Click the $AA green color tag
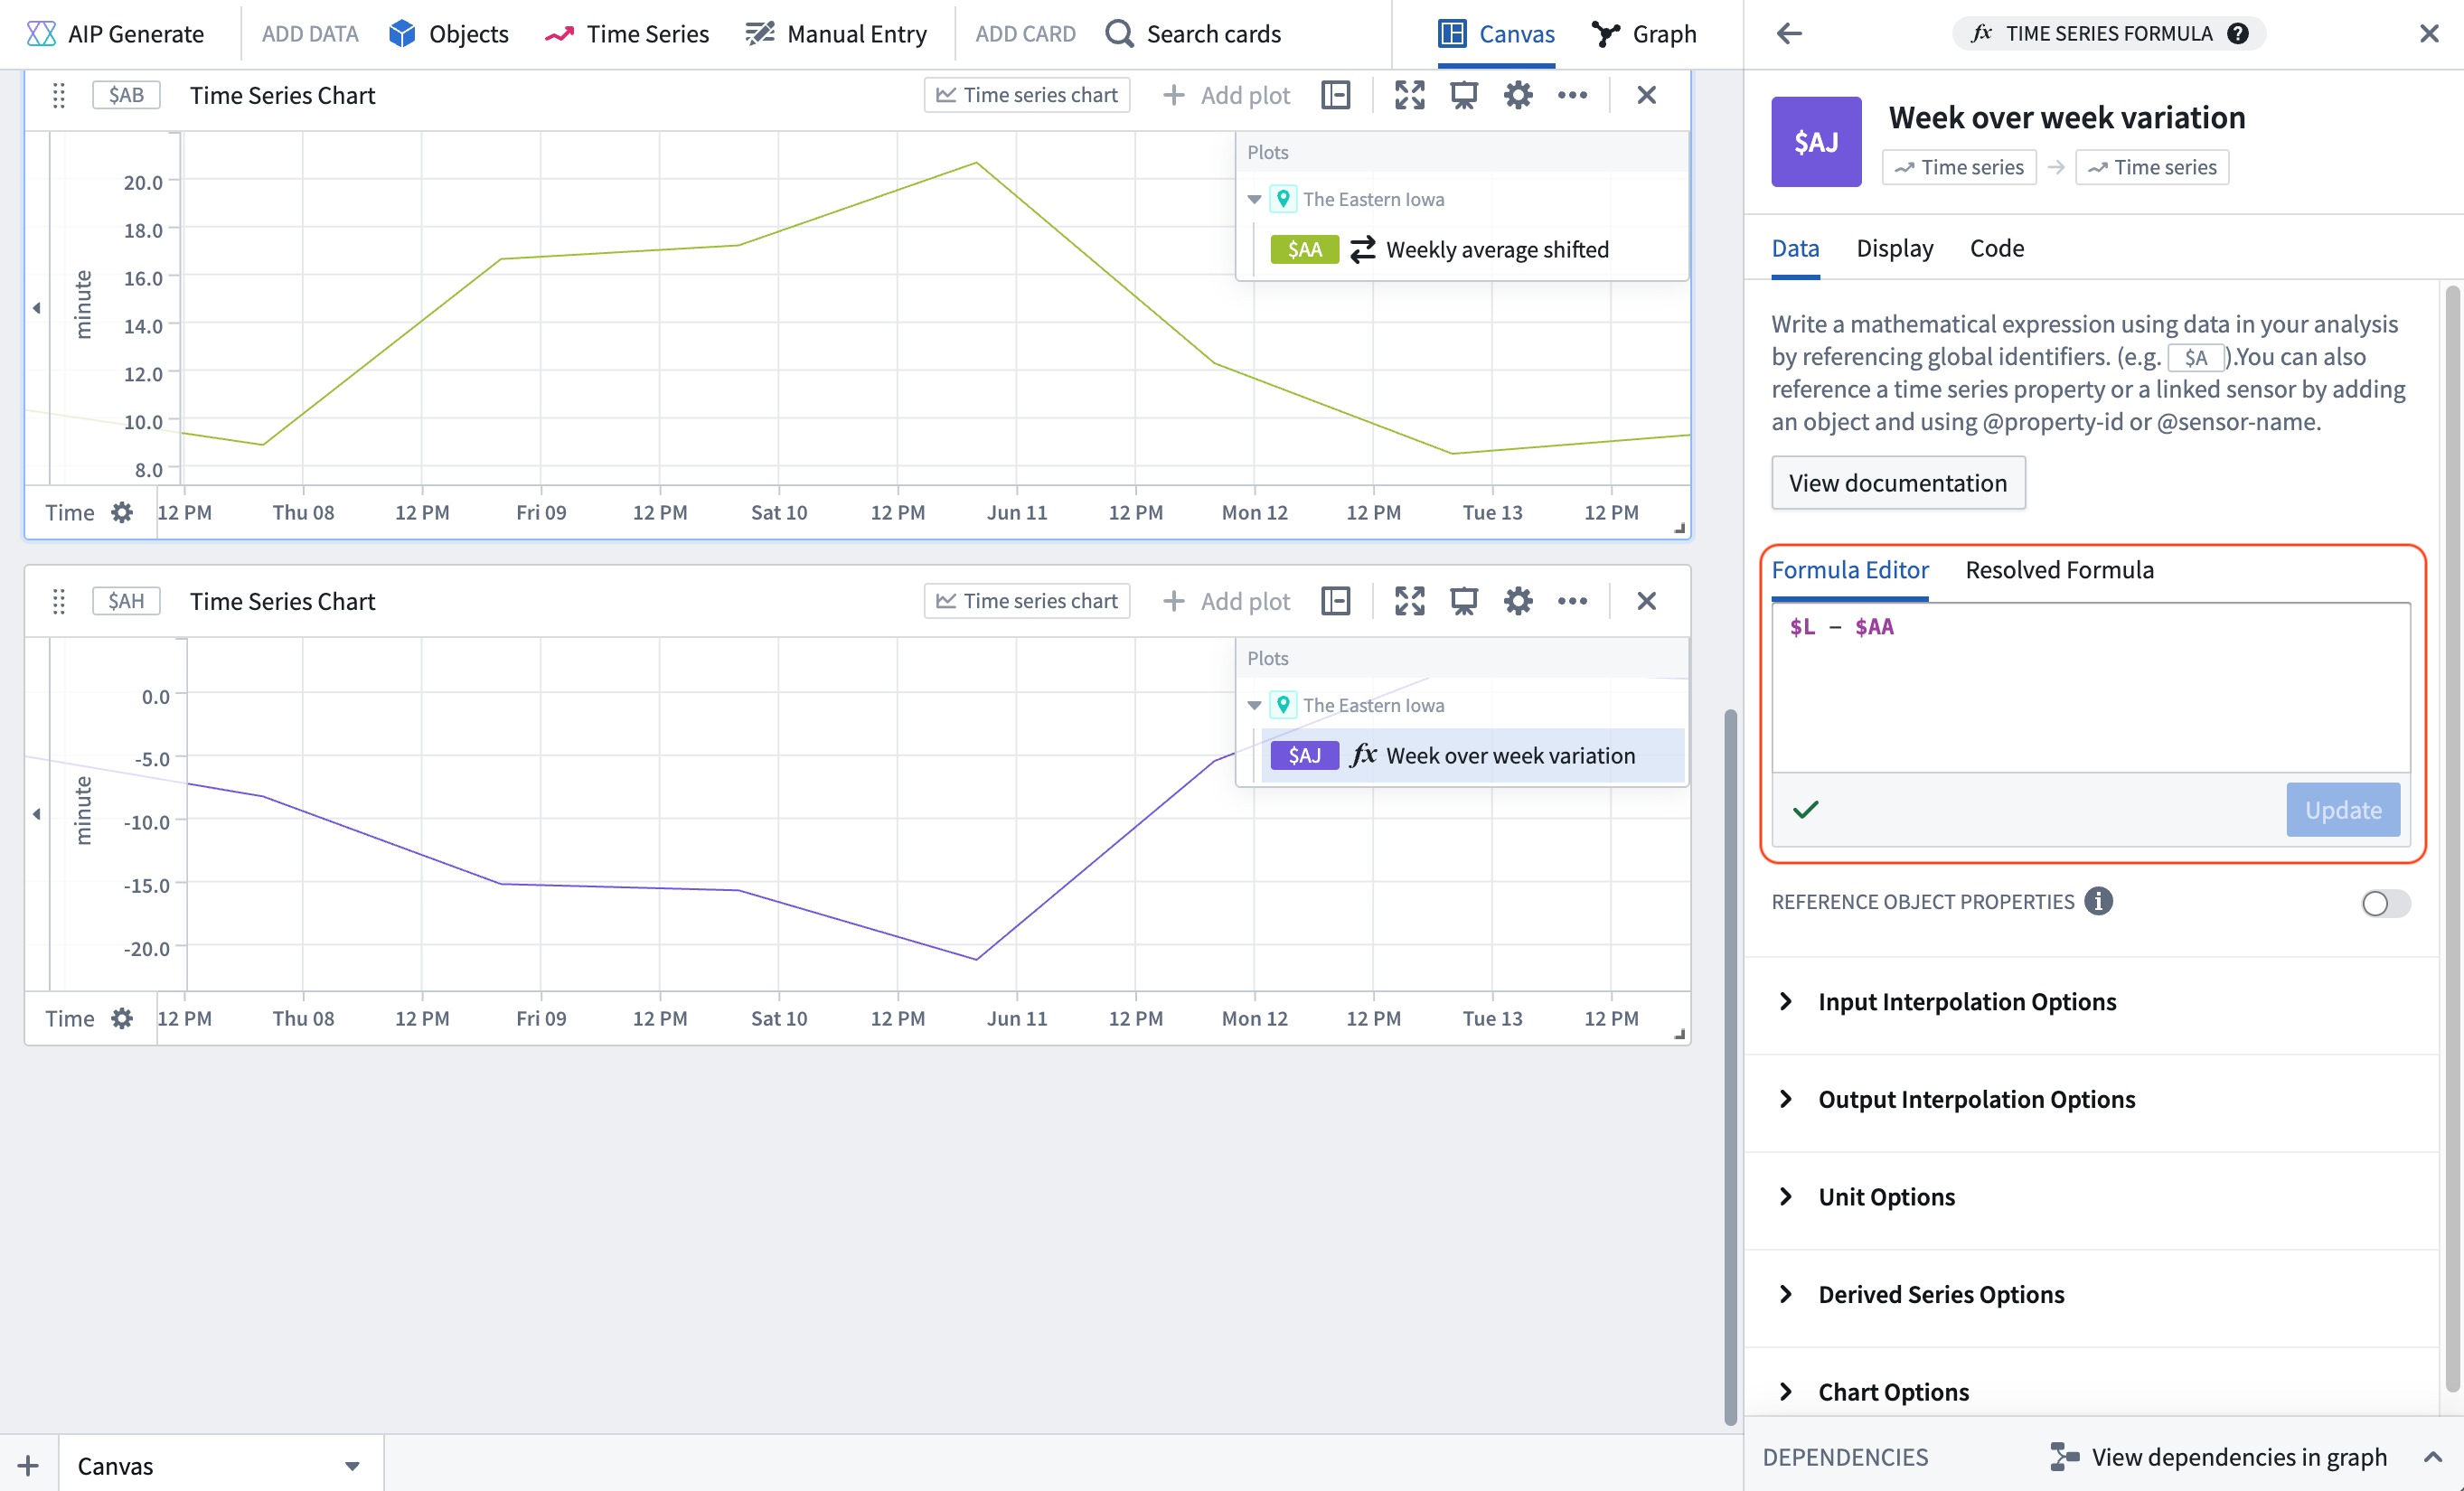 click(x=1304, y=249)
